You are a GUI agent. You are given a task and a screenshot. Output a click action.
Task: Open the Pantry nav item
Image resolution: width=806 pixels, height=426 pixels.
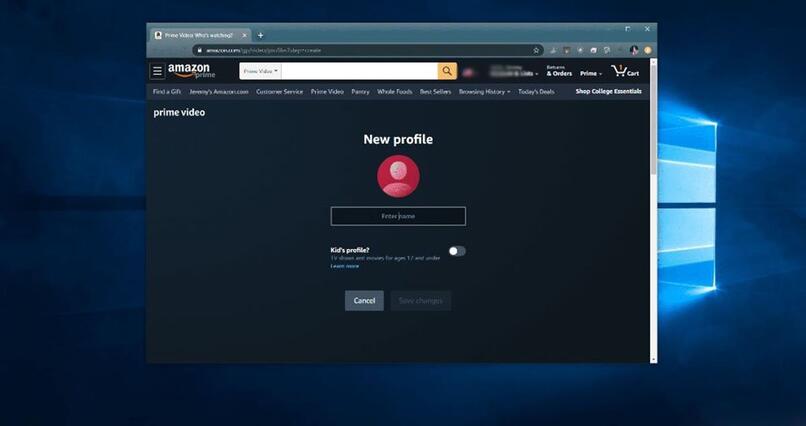point(360,92)
